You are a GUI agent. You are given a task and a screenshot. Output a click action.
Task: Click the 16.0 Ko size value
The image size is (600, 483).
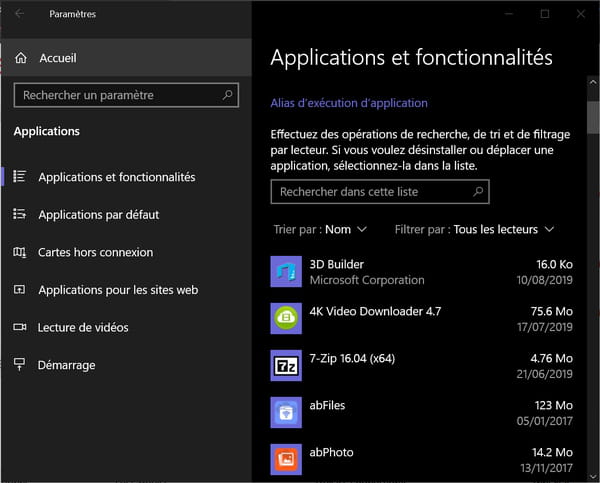(554, 264)
